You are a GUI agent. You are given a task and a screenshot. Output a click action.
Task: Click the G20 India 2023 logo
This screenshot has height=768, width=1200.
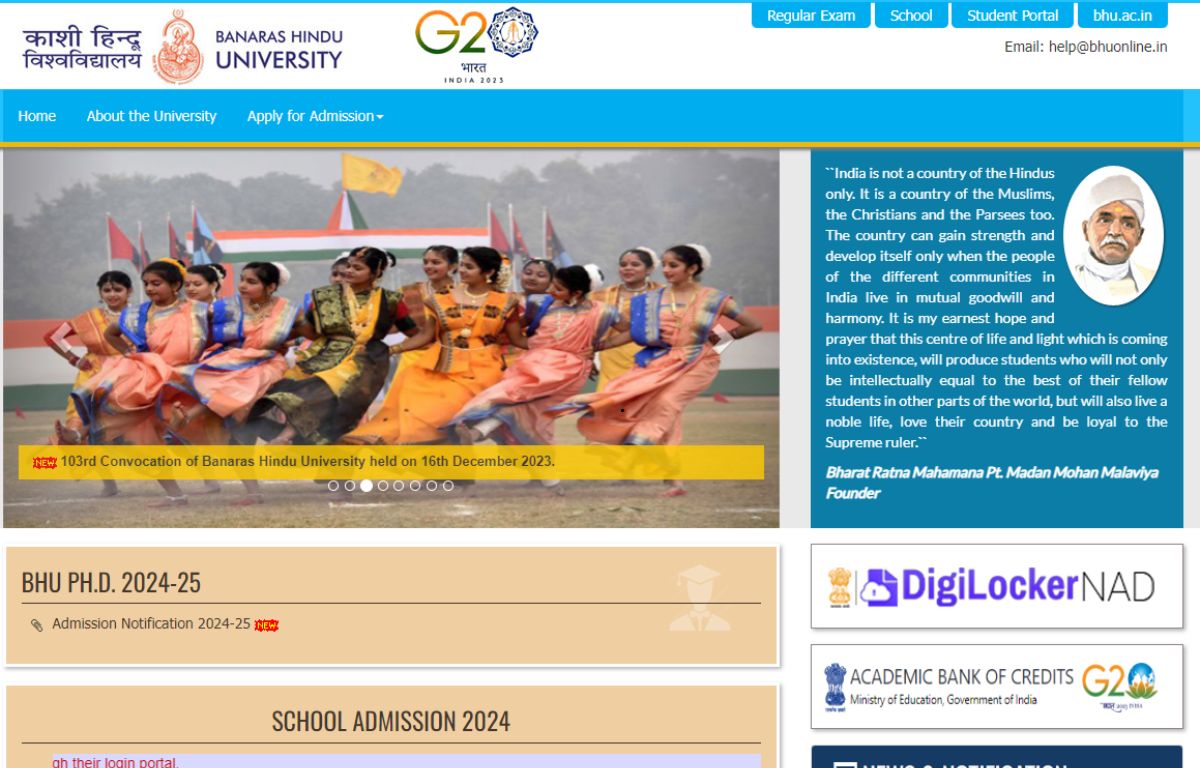coord(476,46)
